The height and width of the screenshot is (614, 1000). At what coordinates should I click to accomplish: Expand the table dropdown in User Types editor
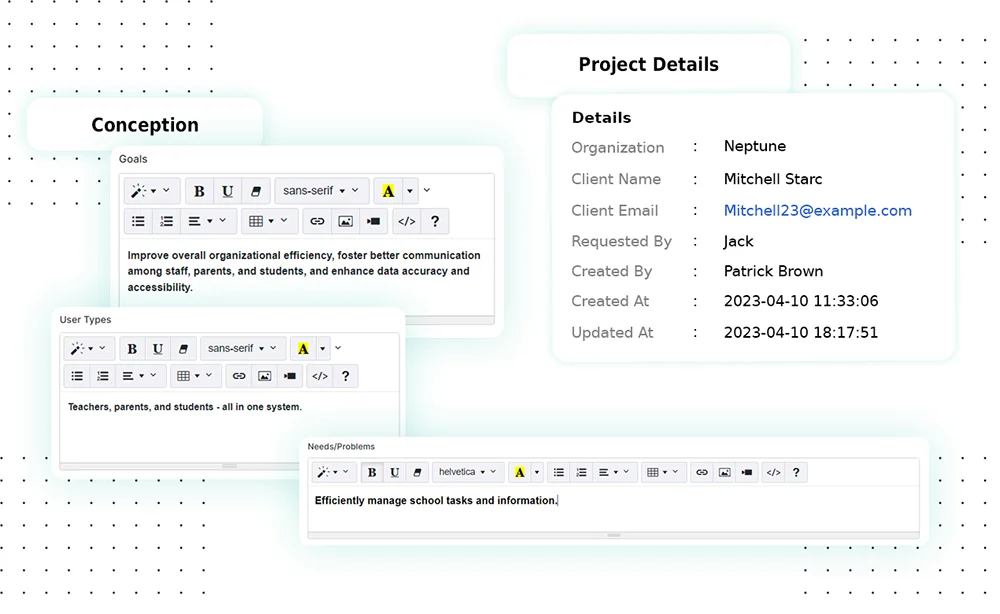(x=195, y=376)
